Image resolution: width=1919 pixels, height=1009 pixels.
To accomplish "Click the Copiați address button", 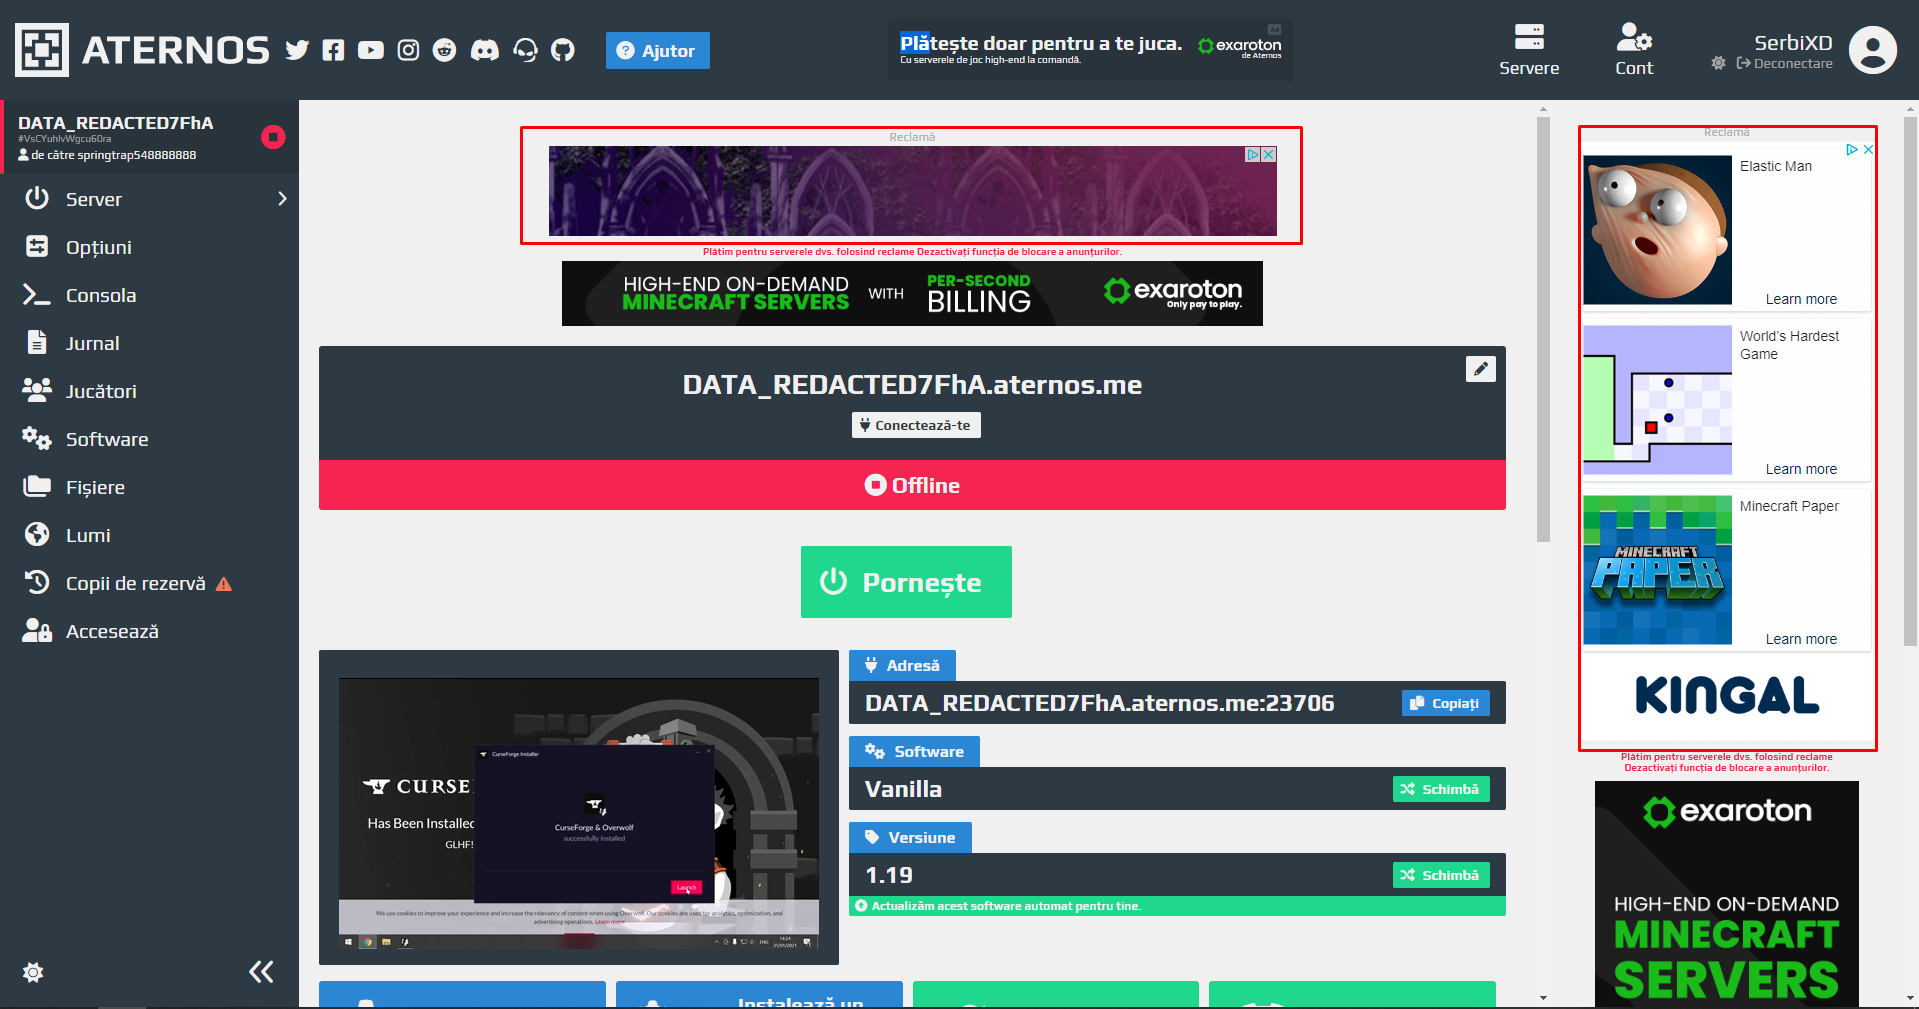I will pos(1446,703).
